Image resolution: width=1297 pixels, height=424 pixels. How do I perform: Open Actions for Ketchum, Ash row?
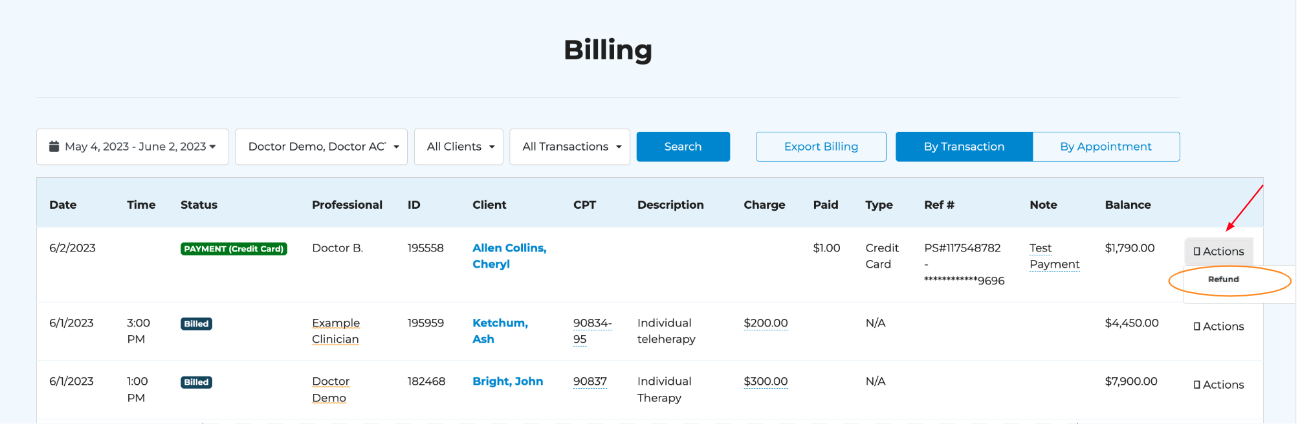(x=1218, y=326)
